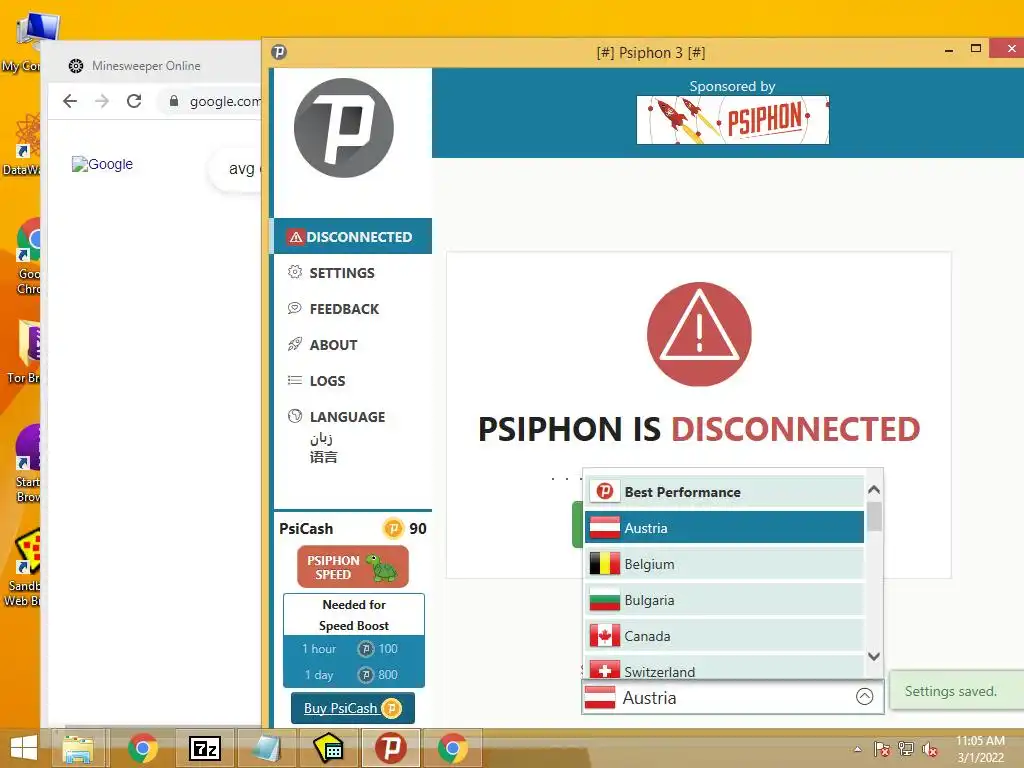Image resolution: width=1024 pixels, height=768 pixels.
Task: Click the Action Center flag tray icon
Action: pyautogui.click(x=882, y=749)
